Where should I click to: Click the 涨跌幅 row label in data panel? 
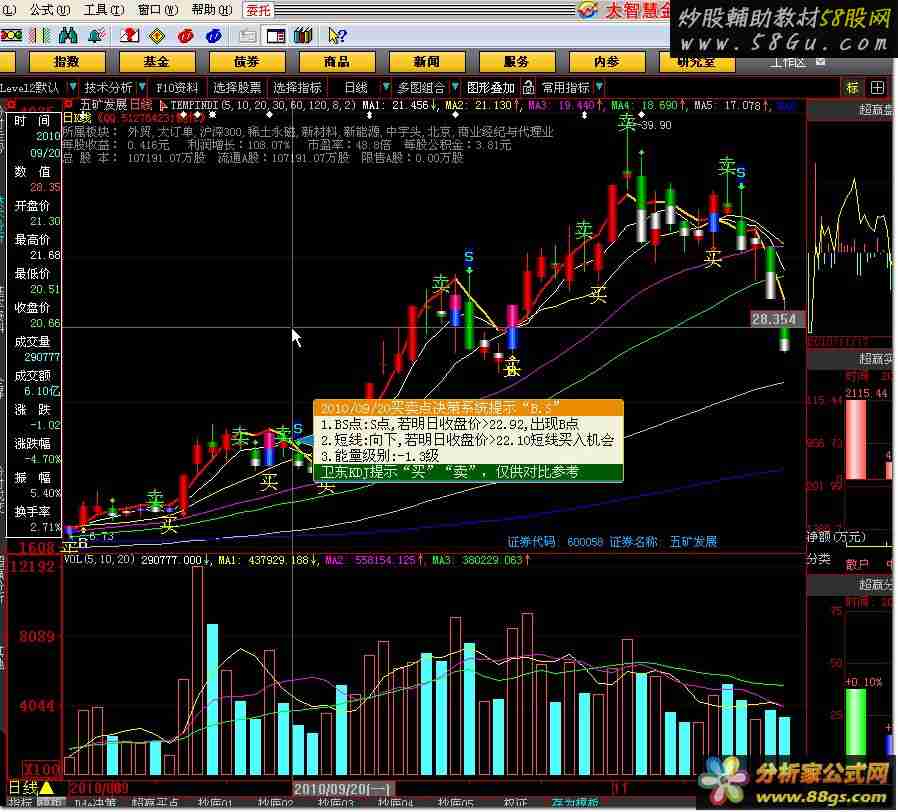(32, 444)
